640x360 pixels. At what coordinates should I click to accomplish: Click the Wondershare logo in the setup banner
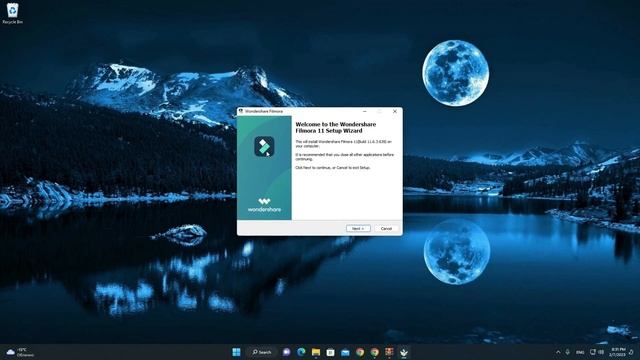[x=264, y=205]
